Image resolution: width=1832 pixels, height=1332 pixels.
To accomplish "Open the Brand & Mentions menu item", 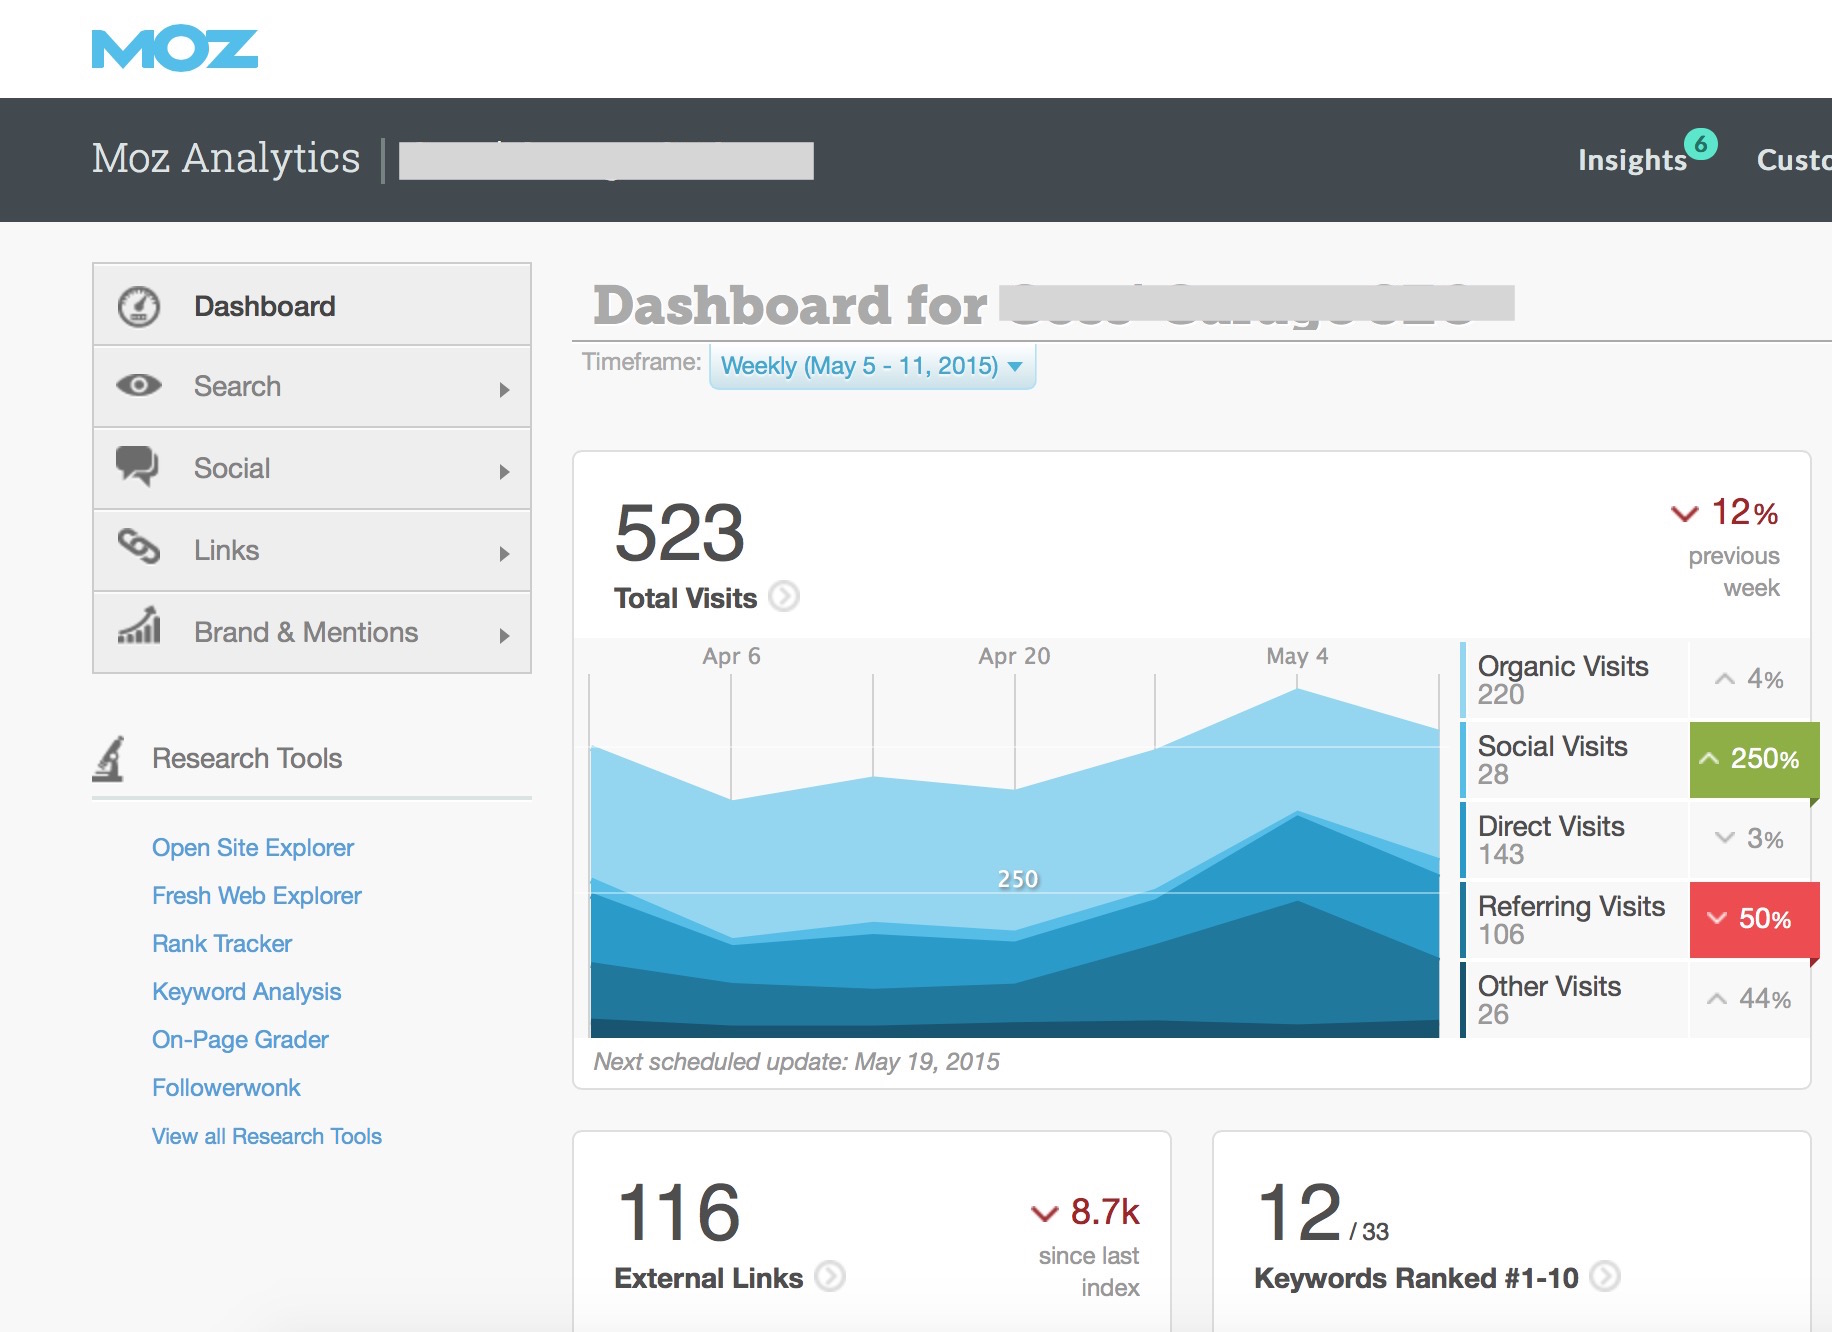I will tap(312, 633).
